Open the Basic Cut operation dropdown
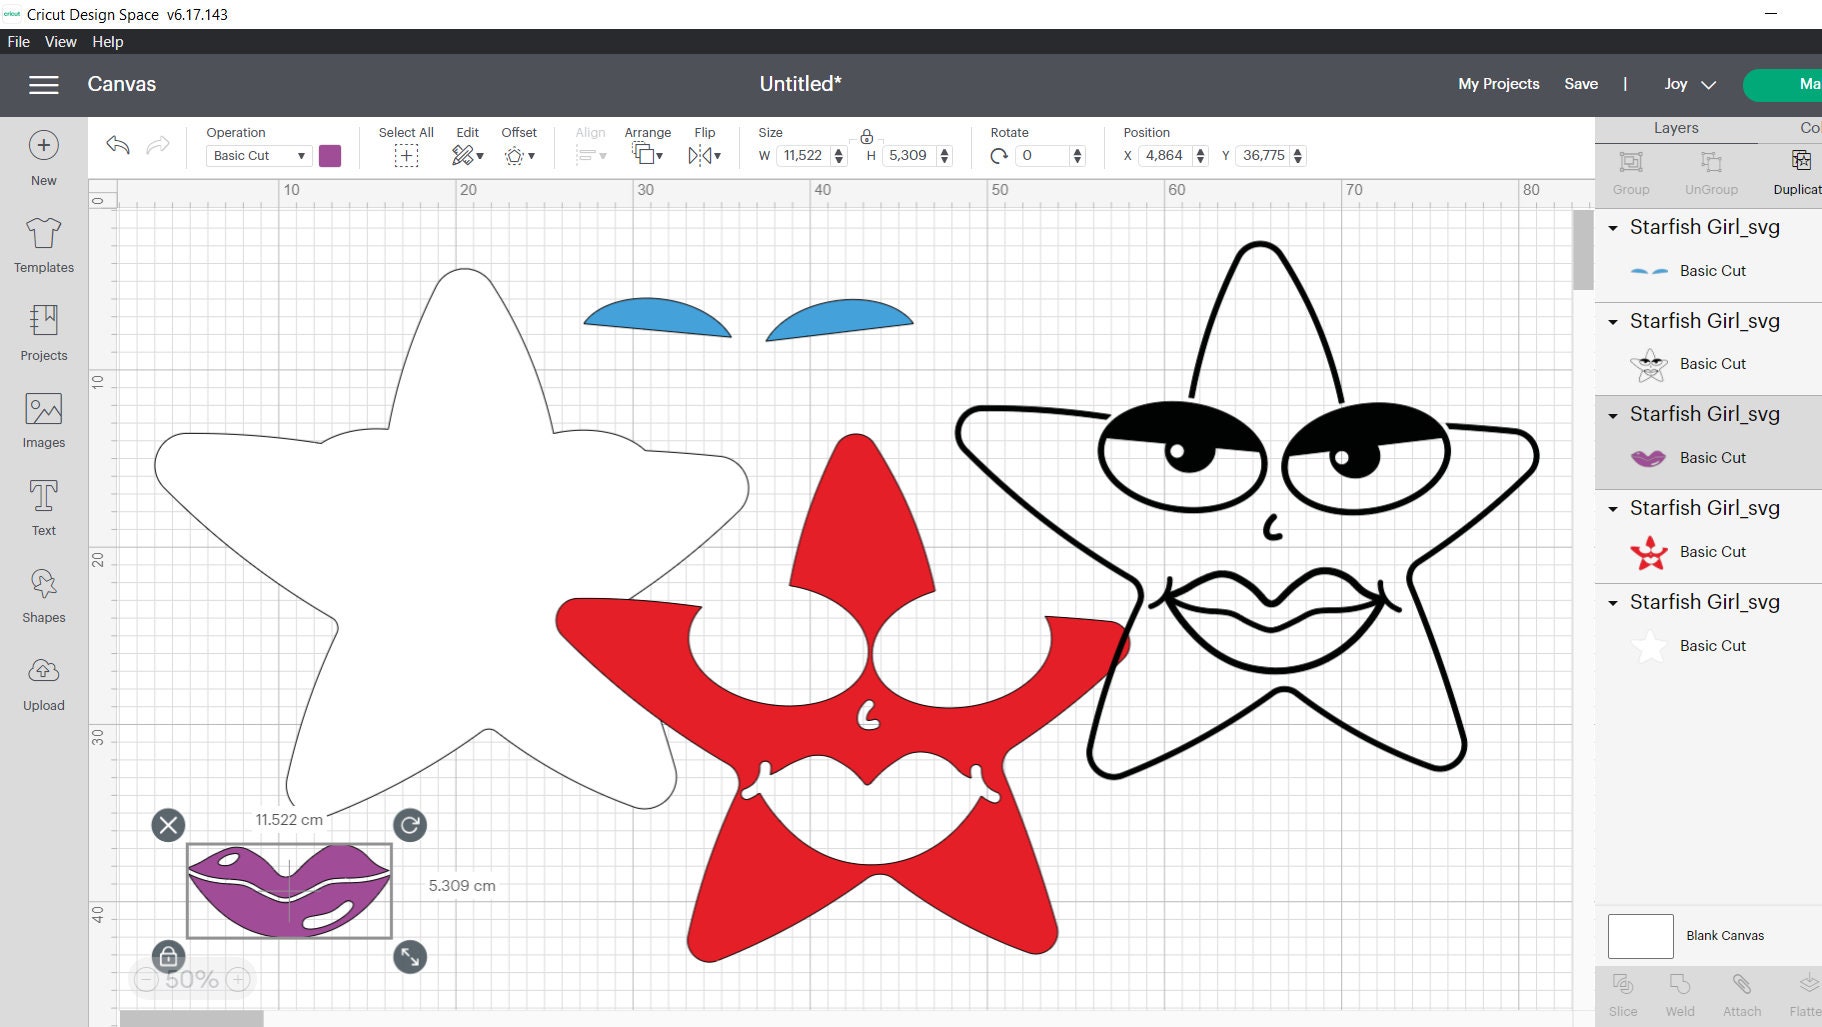 tap(257, 155)
